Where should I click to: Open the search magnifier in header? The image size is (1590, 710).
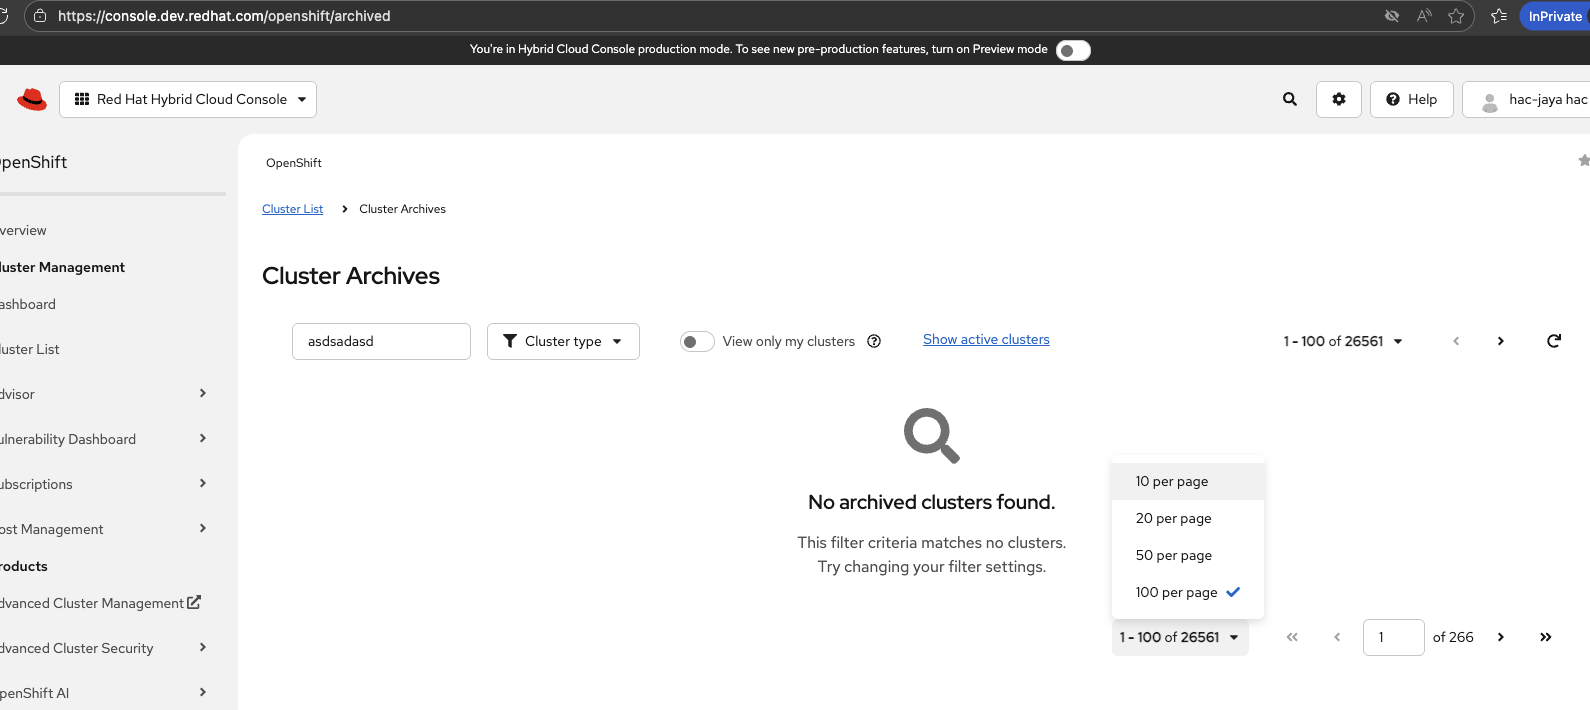pos(1290,99)
